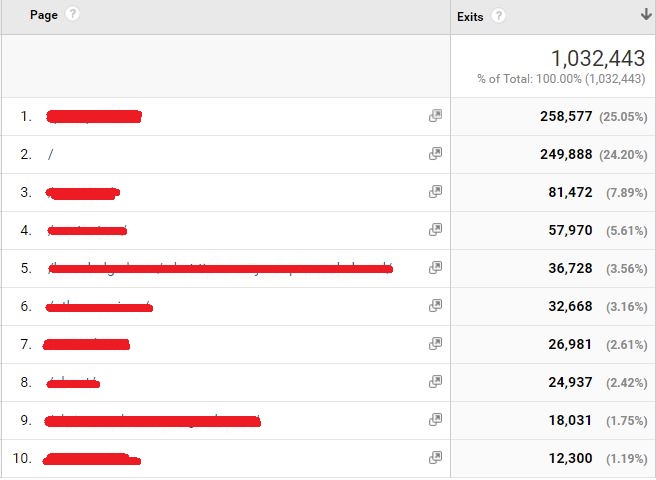Open row 1 page in new window icon

435,116
